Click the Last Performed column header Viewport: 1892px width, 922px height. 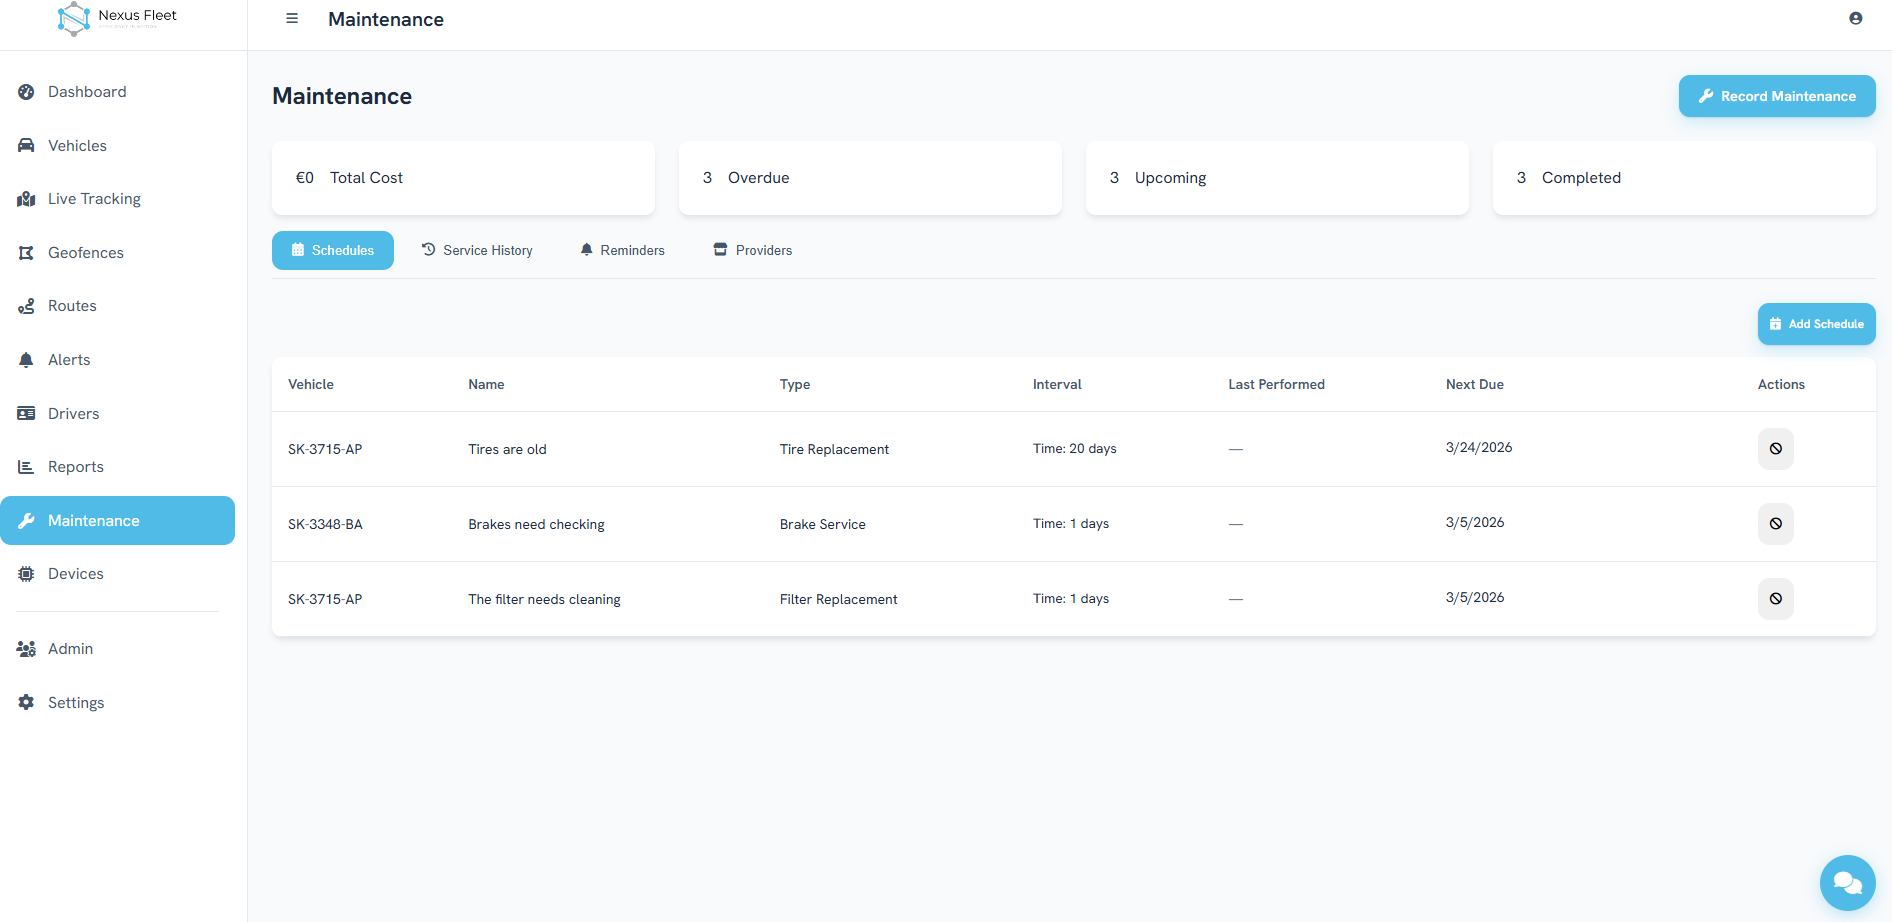click(1276, 384)
